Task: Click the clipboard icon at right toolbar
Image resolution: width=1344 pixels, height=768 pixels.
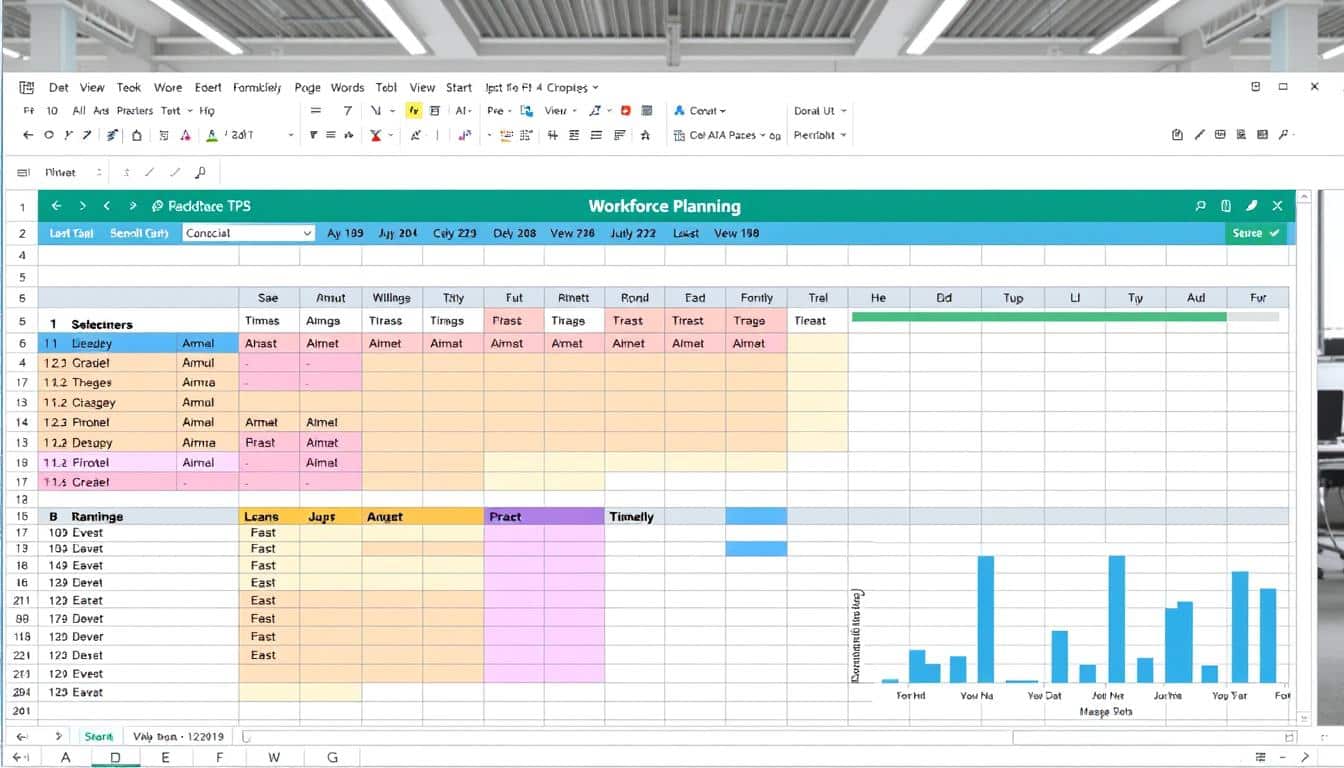Action: (x=1177, y=134)
